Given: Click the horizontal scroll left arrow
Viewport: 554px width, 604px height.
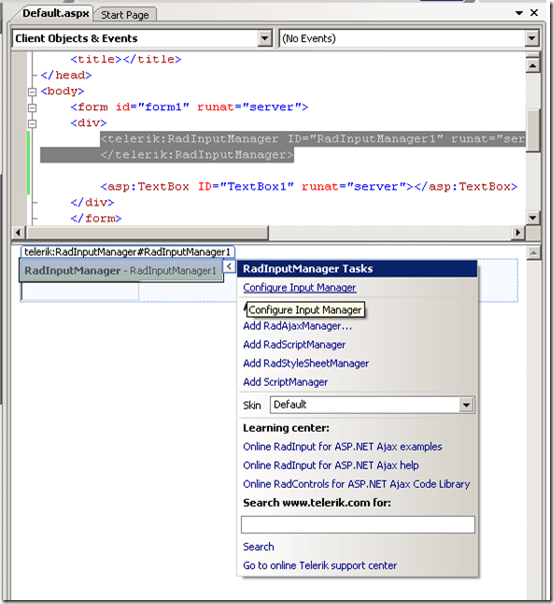Looking at the screenshot, I should (18, 233).
